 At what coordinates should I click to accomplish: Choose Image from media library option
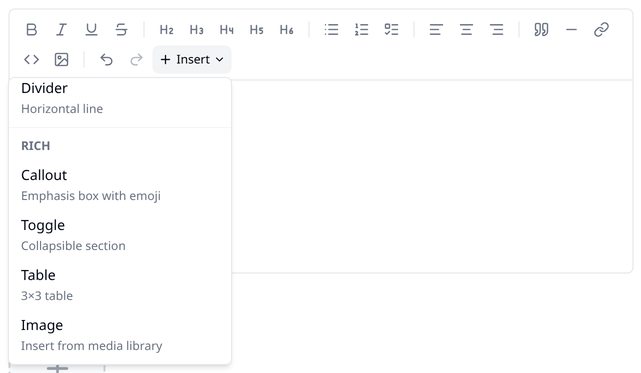tap(120, 335)
